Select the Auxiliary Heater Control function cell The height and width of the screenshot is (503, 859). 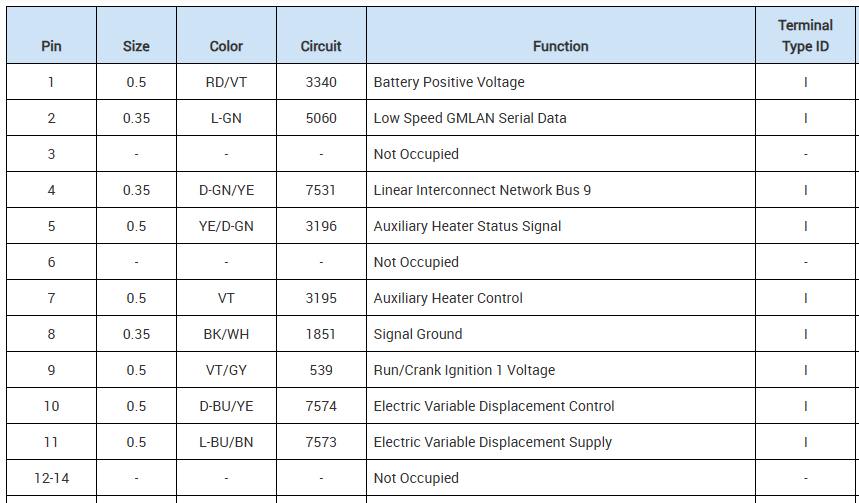pos(448,298)
